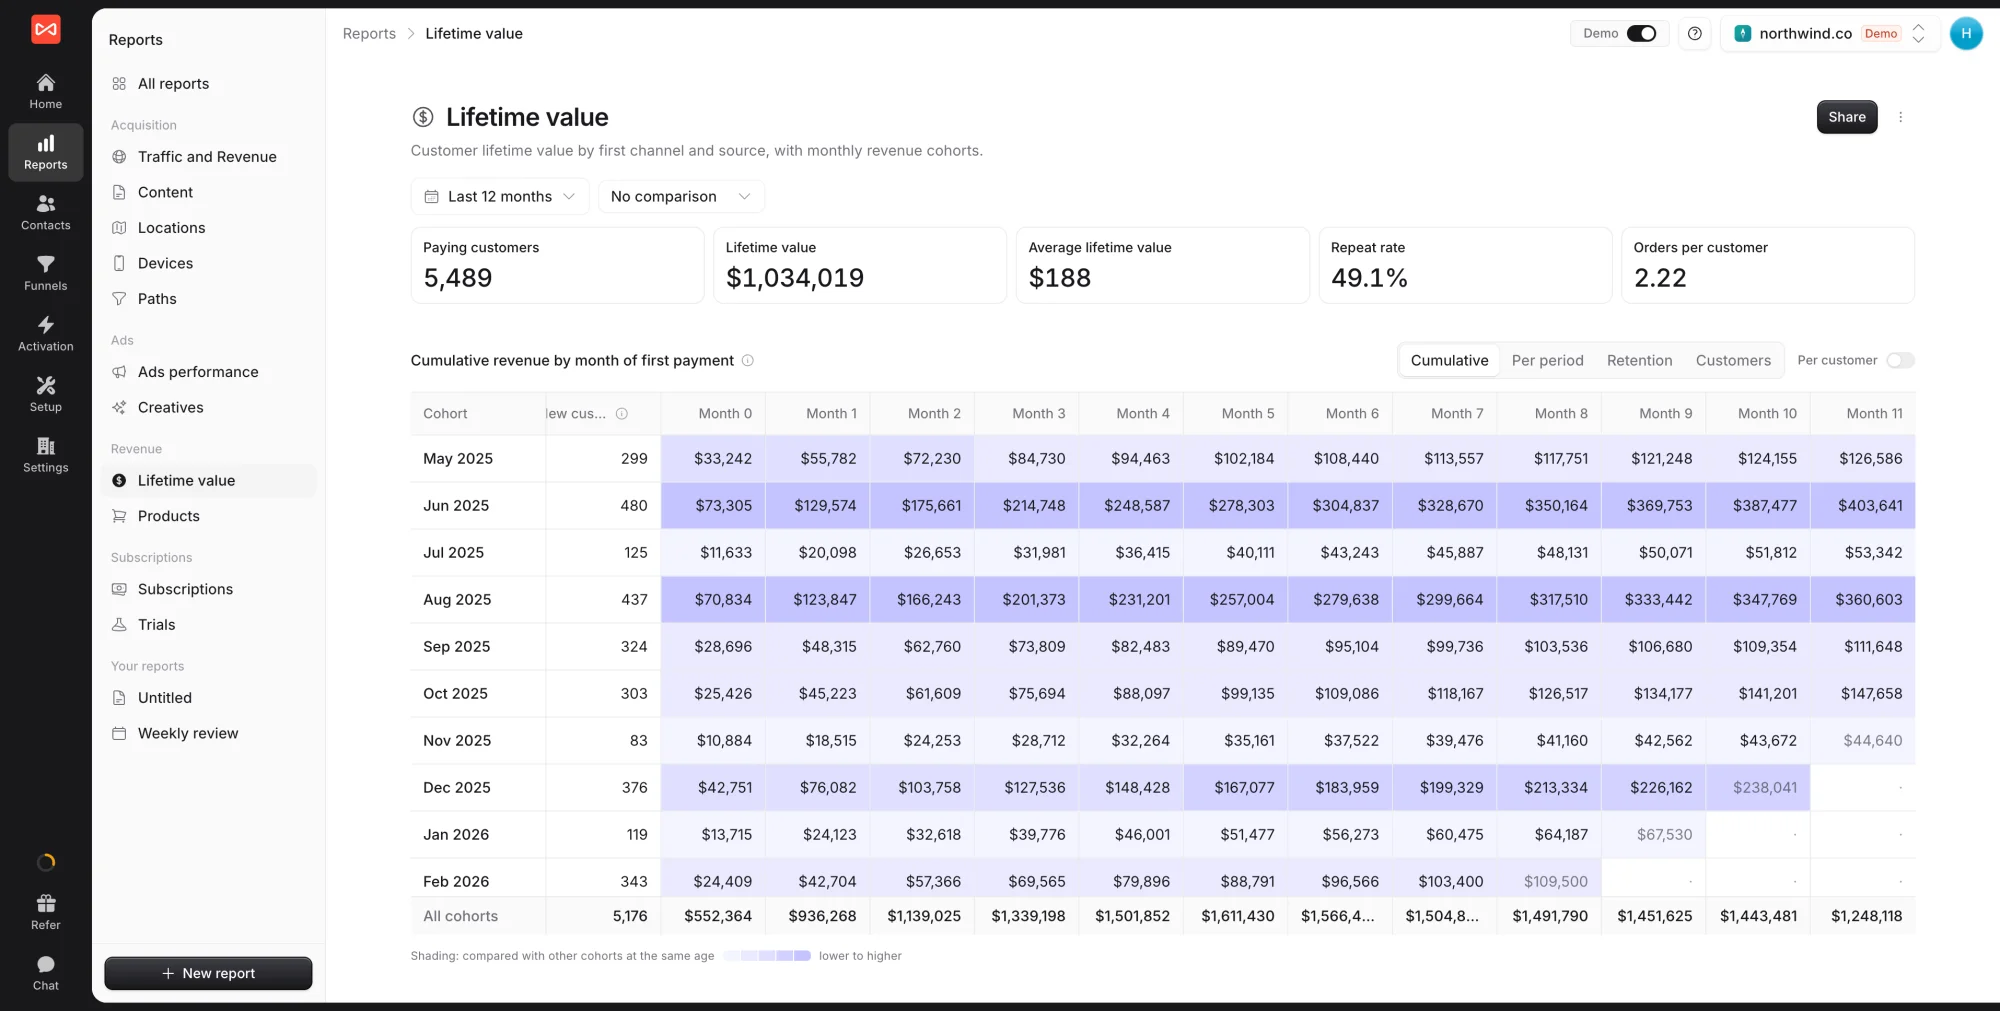Click the loading spinner in the rail

tap(46, 862)
